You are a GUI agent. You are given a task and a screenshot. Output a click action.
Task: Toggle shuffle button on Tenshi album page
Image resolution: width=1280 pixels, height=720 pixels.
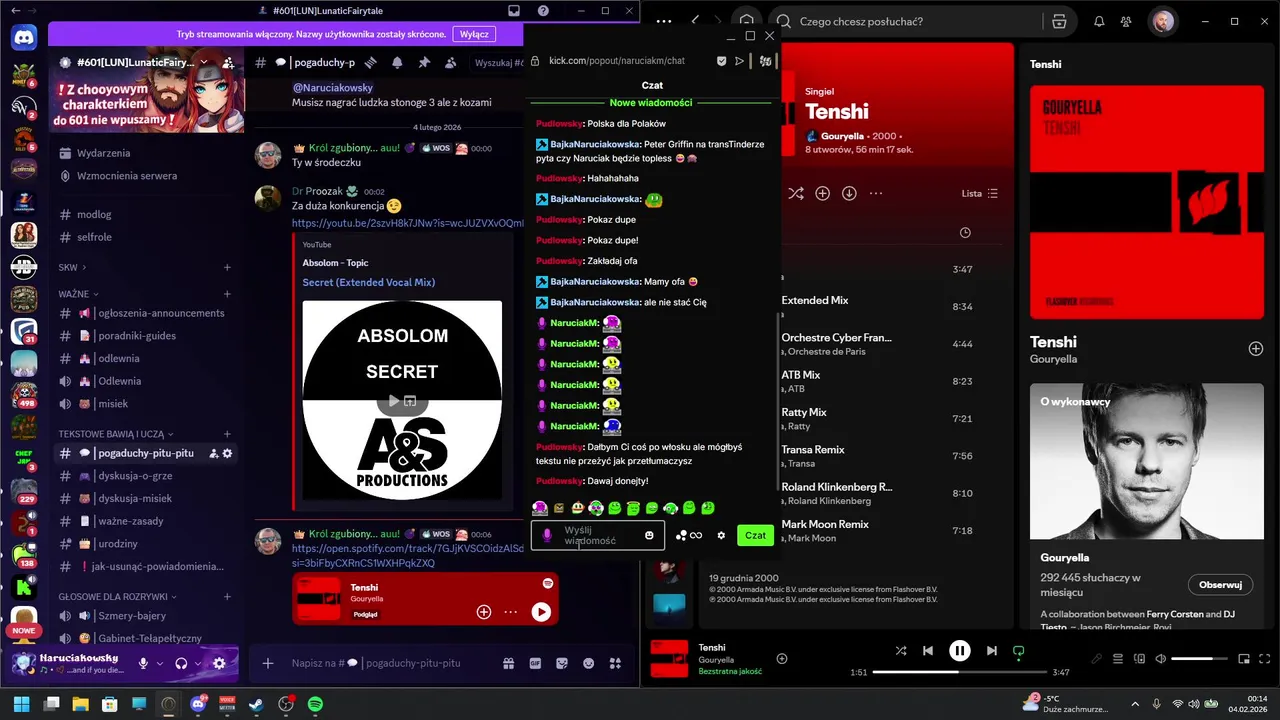[x=795, y=193]
